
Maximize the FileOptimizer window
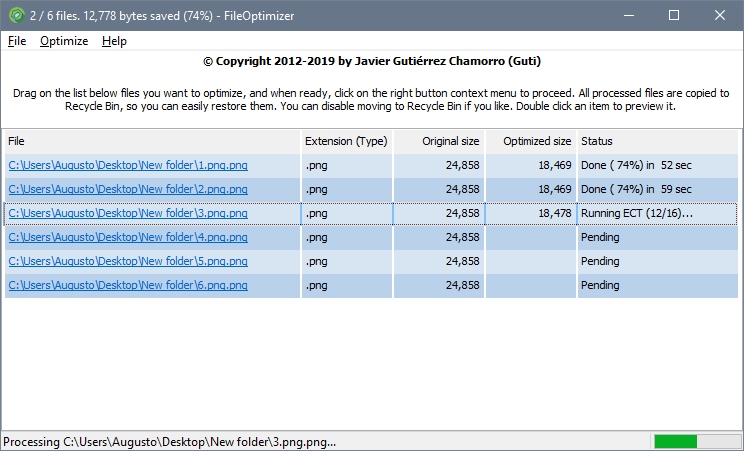[x=674, y=16]
